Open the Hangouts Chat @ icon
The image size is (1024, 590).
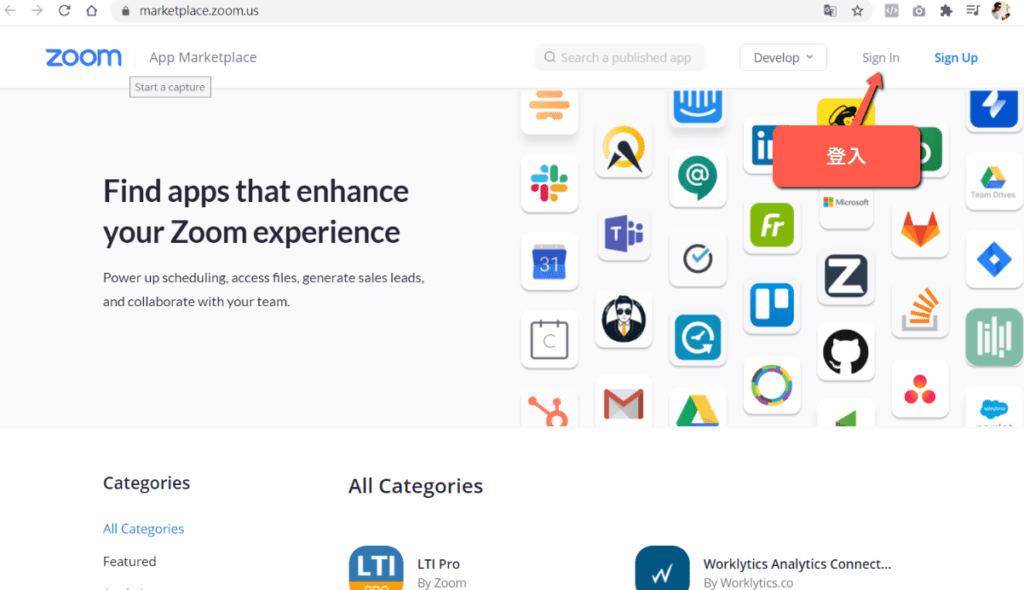697,177
